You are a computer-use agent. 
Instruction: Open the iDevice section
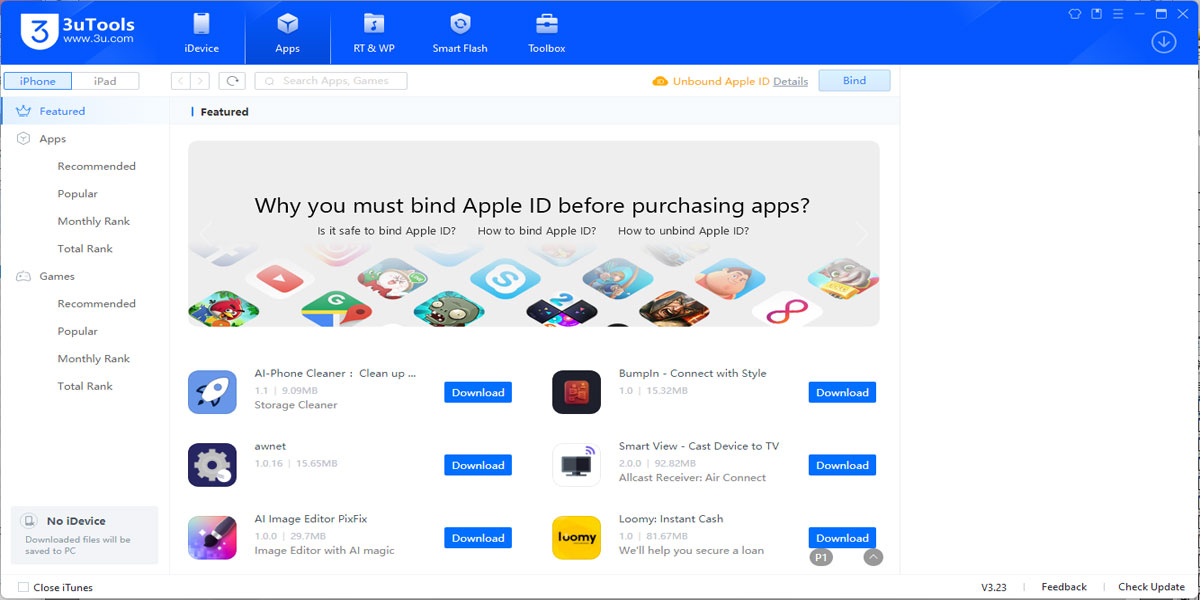pos(201,33)
